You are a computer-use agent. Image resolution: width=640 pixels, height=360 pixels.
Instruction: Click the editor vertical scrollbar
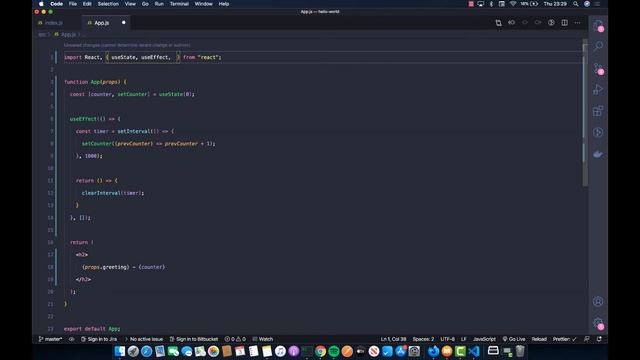coord(585,112)
